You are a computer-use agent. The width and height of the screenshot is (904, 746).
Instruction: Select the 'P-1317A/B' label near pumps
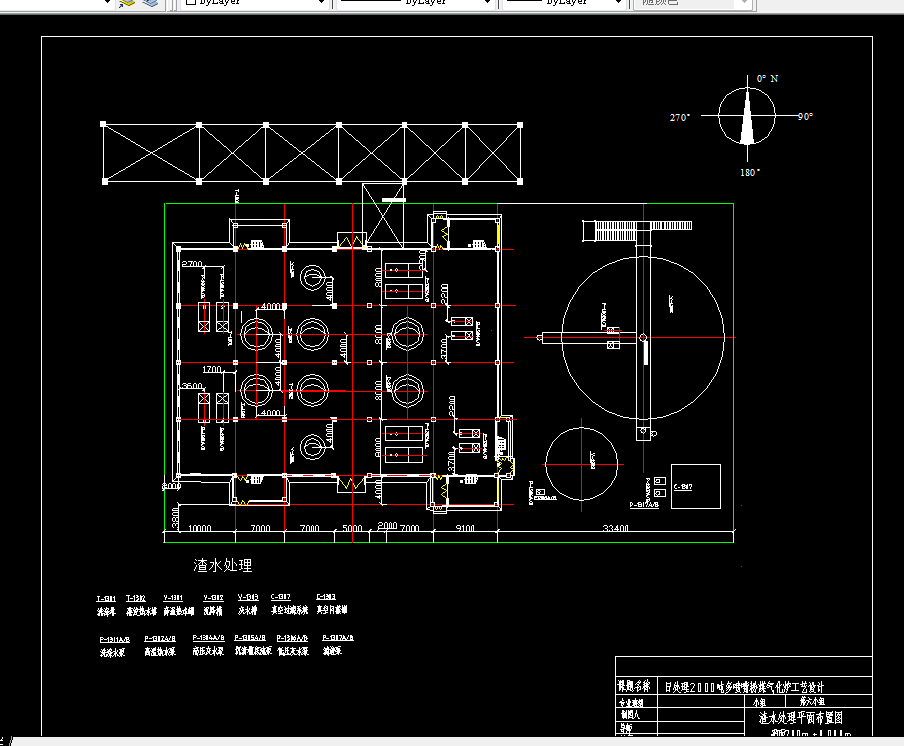644,504
